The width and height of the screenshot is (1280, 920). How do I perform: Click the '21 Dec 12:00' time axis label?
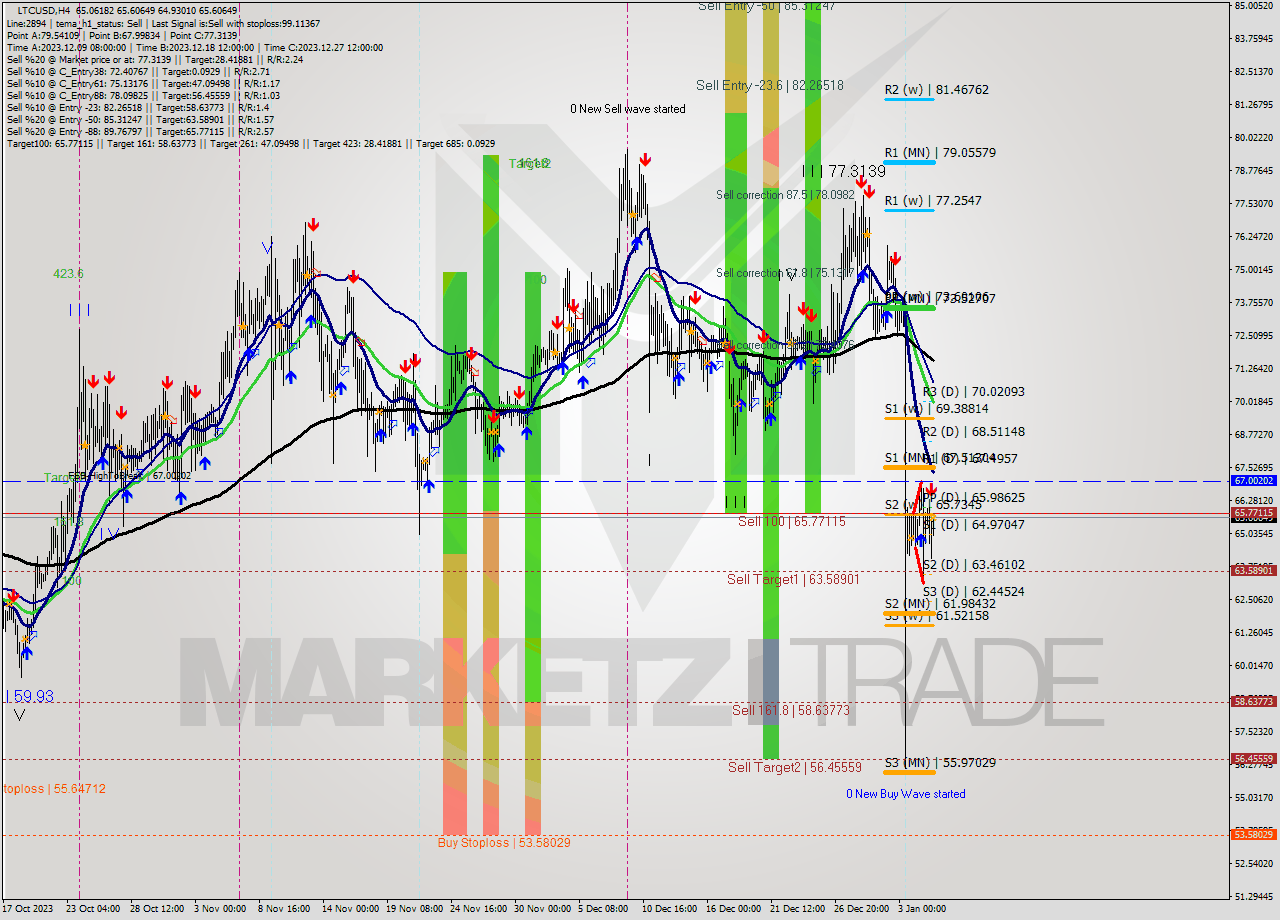tap(797, 909)
